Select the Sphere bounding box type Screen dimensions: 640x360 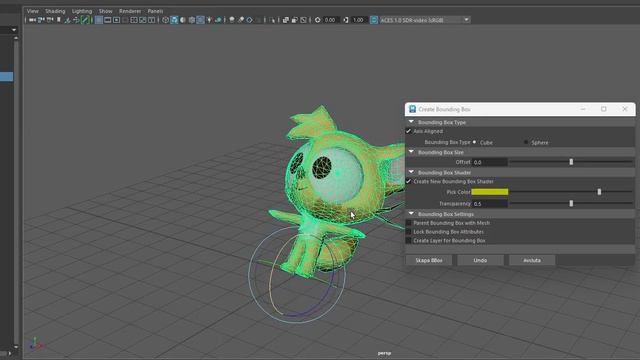click(x=526, y=142)
